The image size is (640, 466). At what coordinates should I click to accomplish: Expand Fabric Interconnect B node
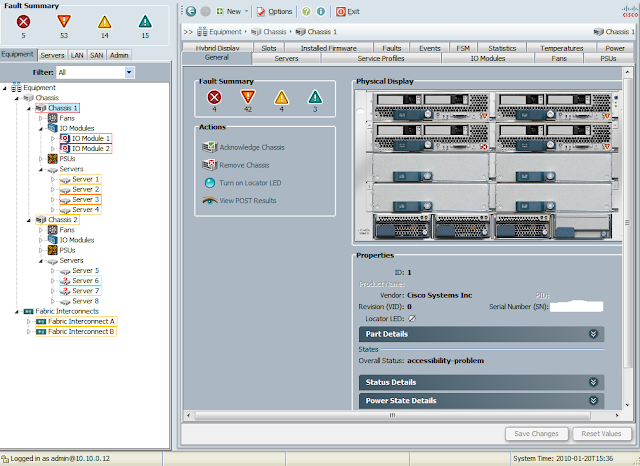tap(29, 332)
